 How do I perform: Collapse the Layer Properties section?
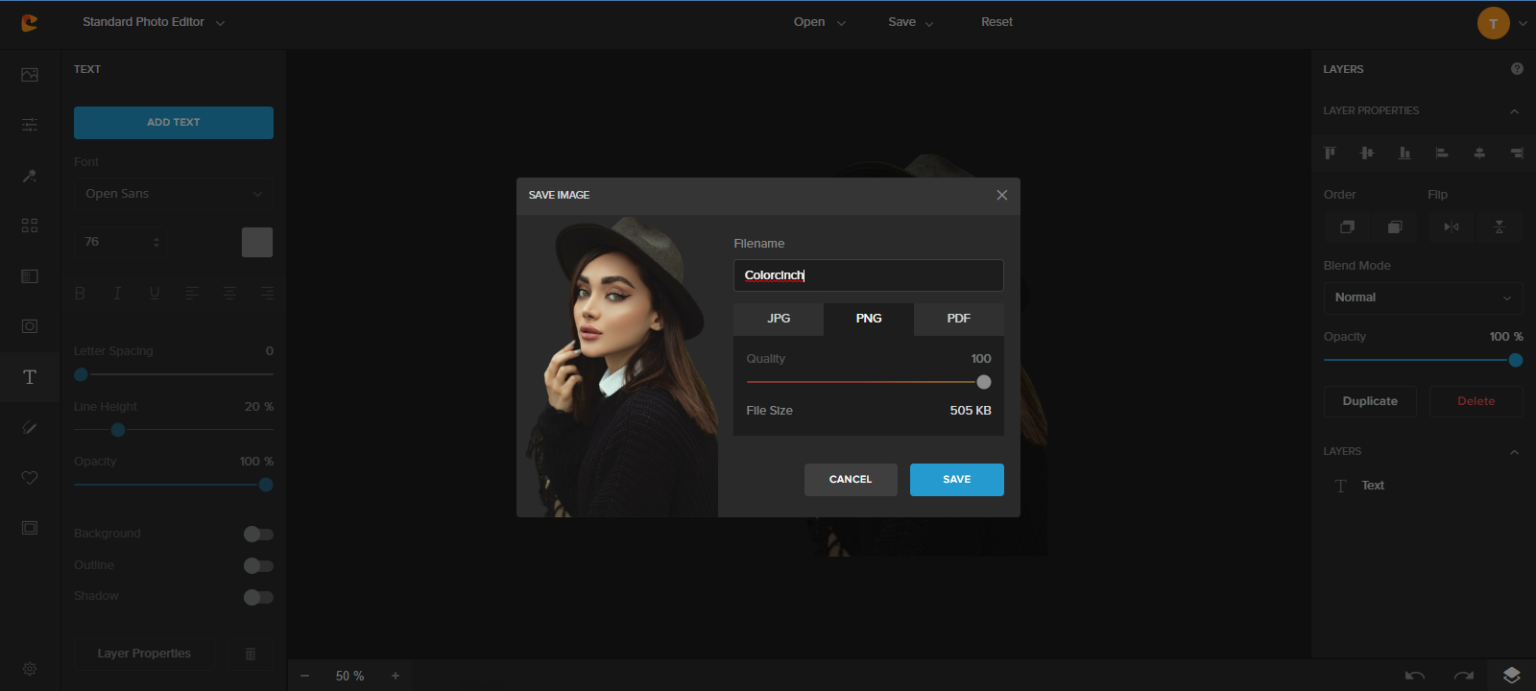click(1514, 111)
